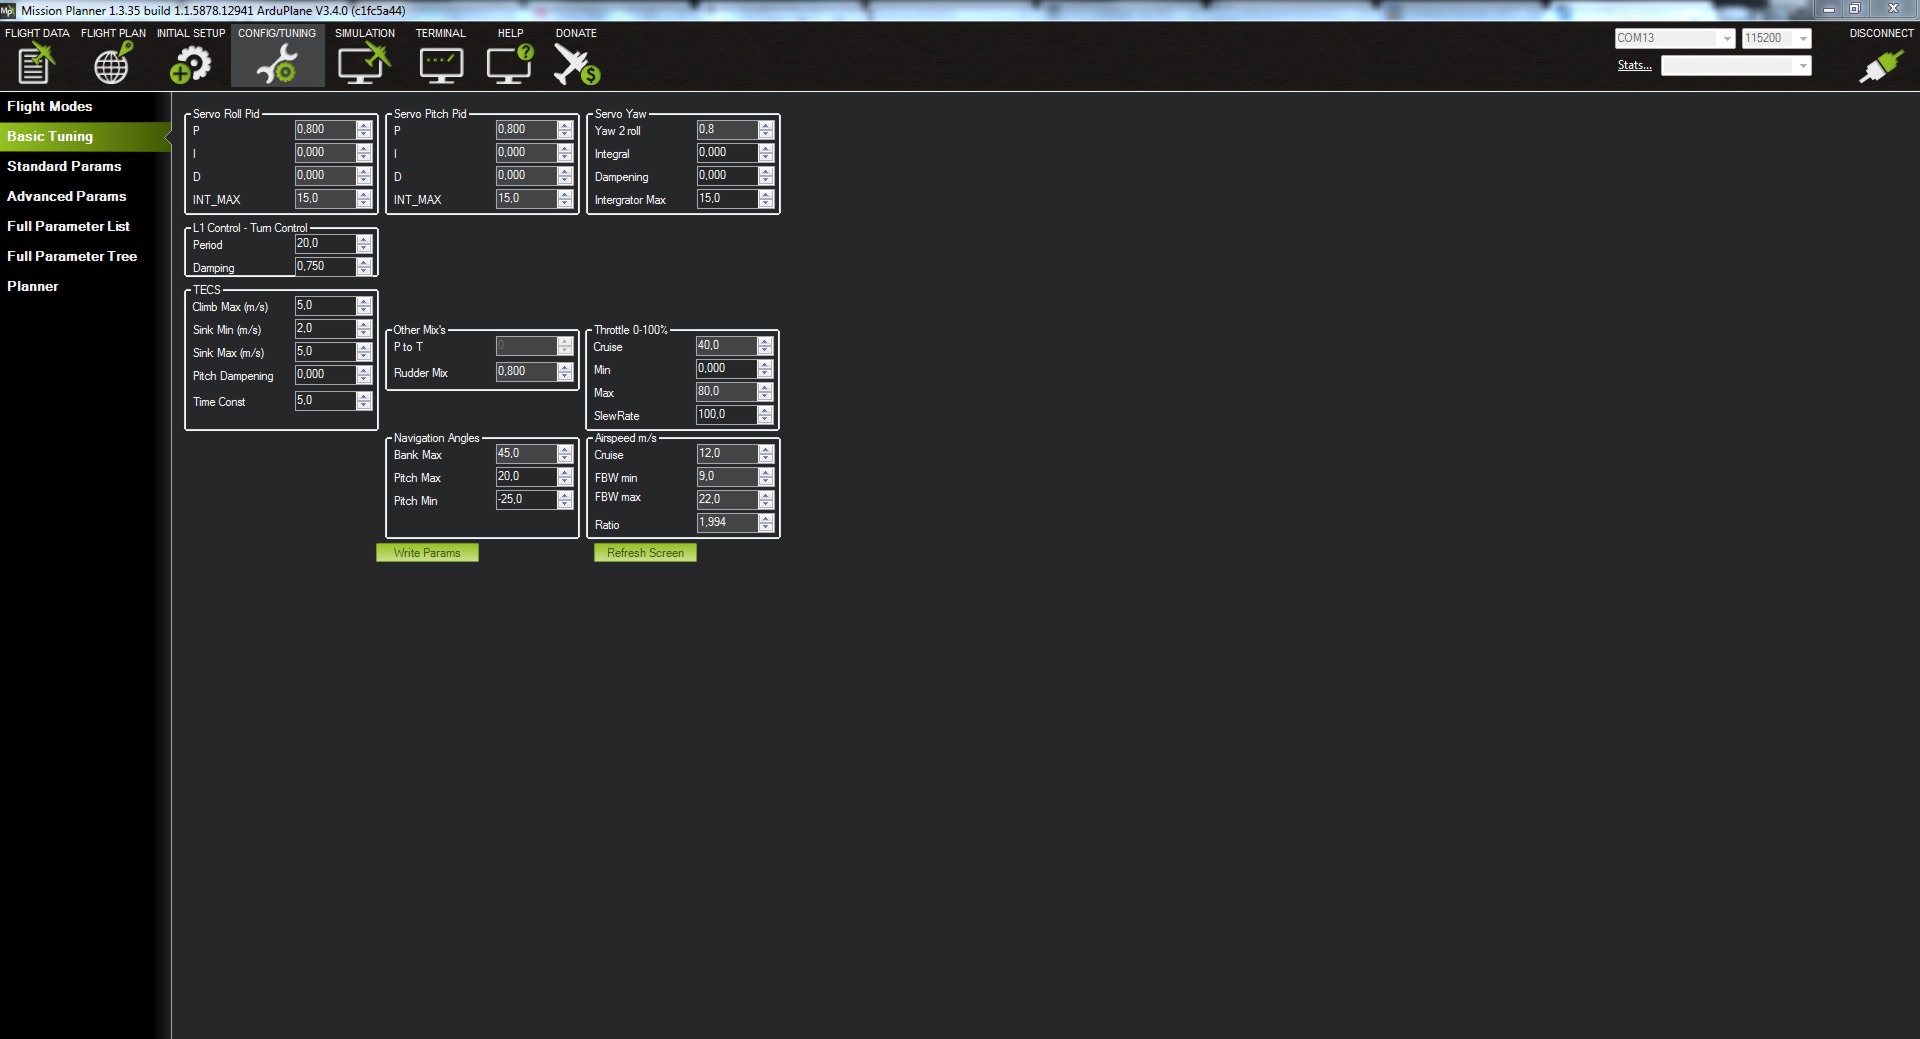1920x1039 pixels.
Task: Click the Disconnect plug icon
Action: [1880, 66]
